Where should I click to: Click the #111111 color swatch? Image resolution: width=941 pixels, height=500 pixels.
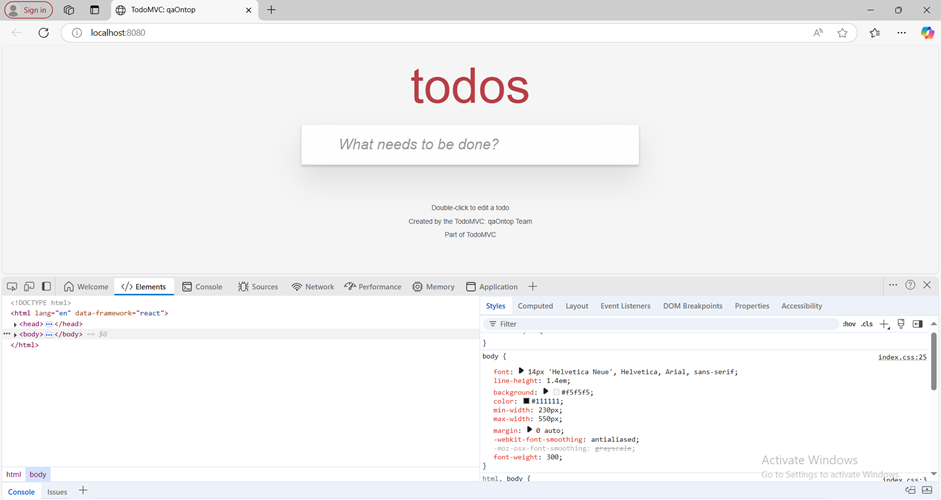(x=526, y=402)
